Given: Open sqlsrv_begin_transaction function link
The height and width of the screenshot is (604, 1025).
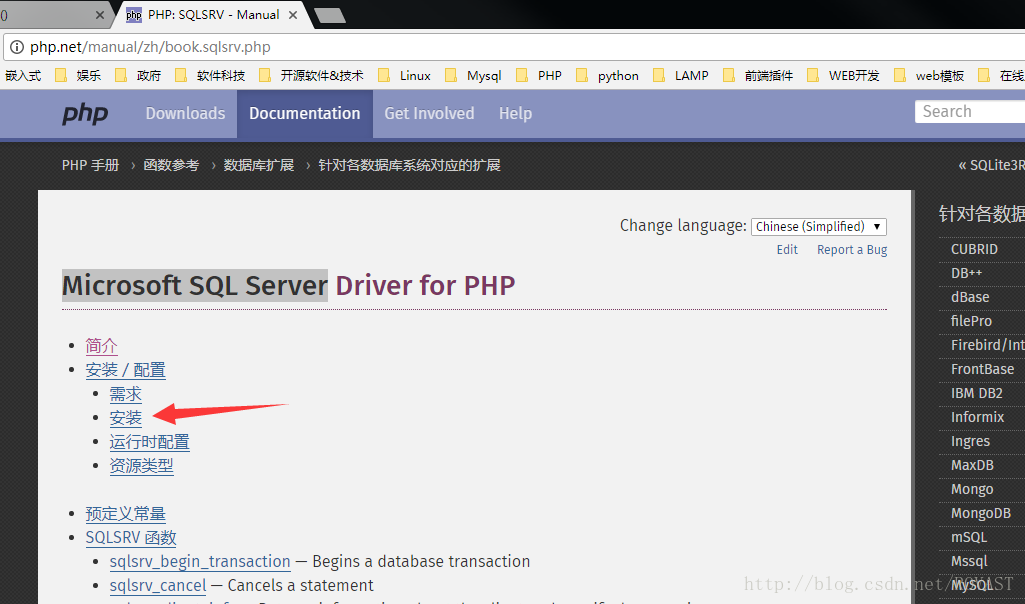Looking at the screenshot, I should click(x=200, y=562).
